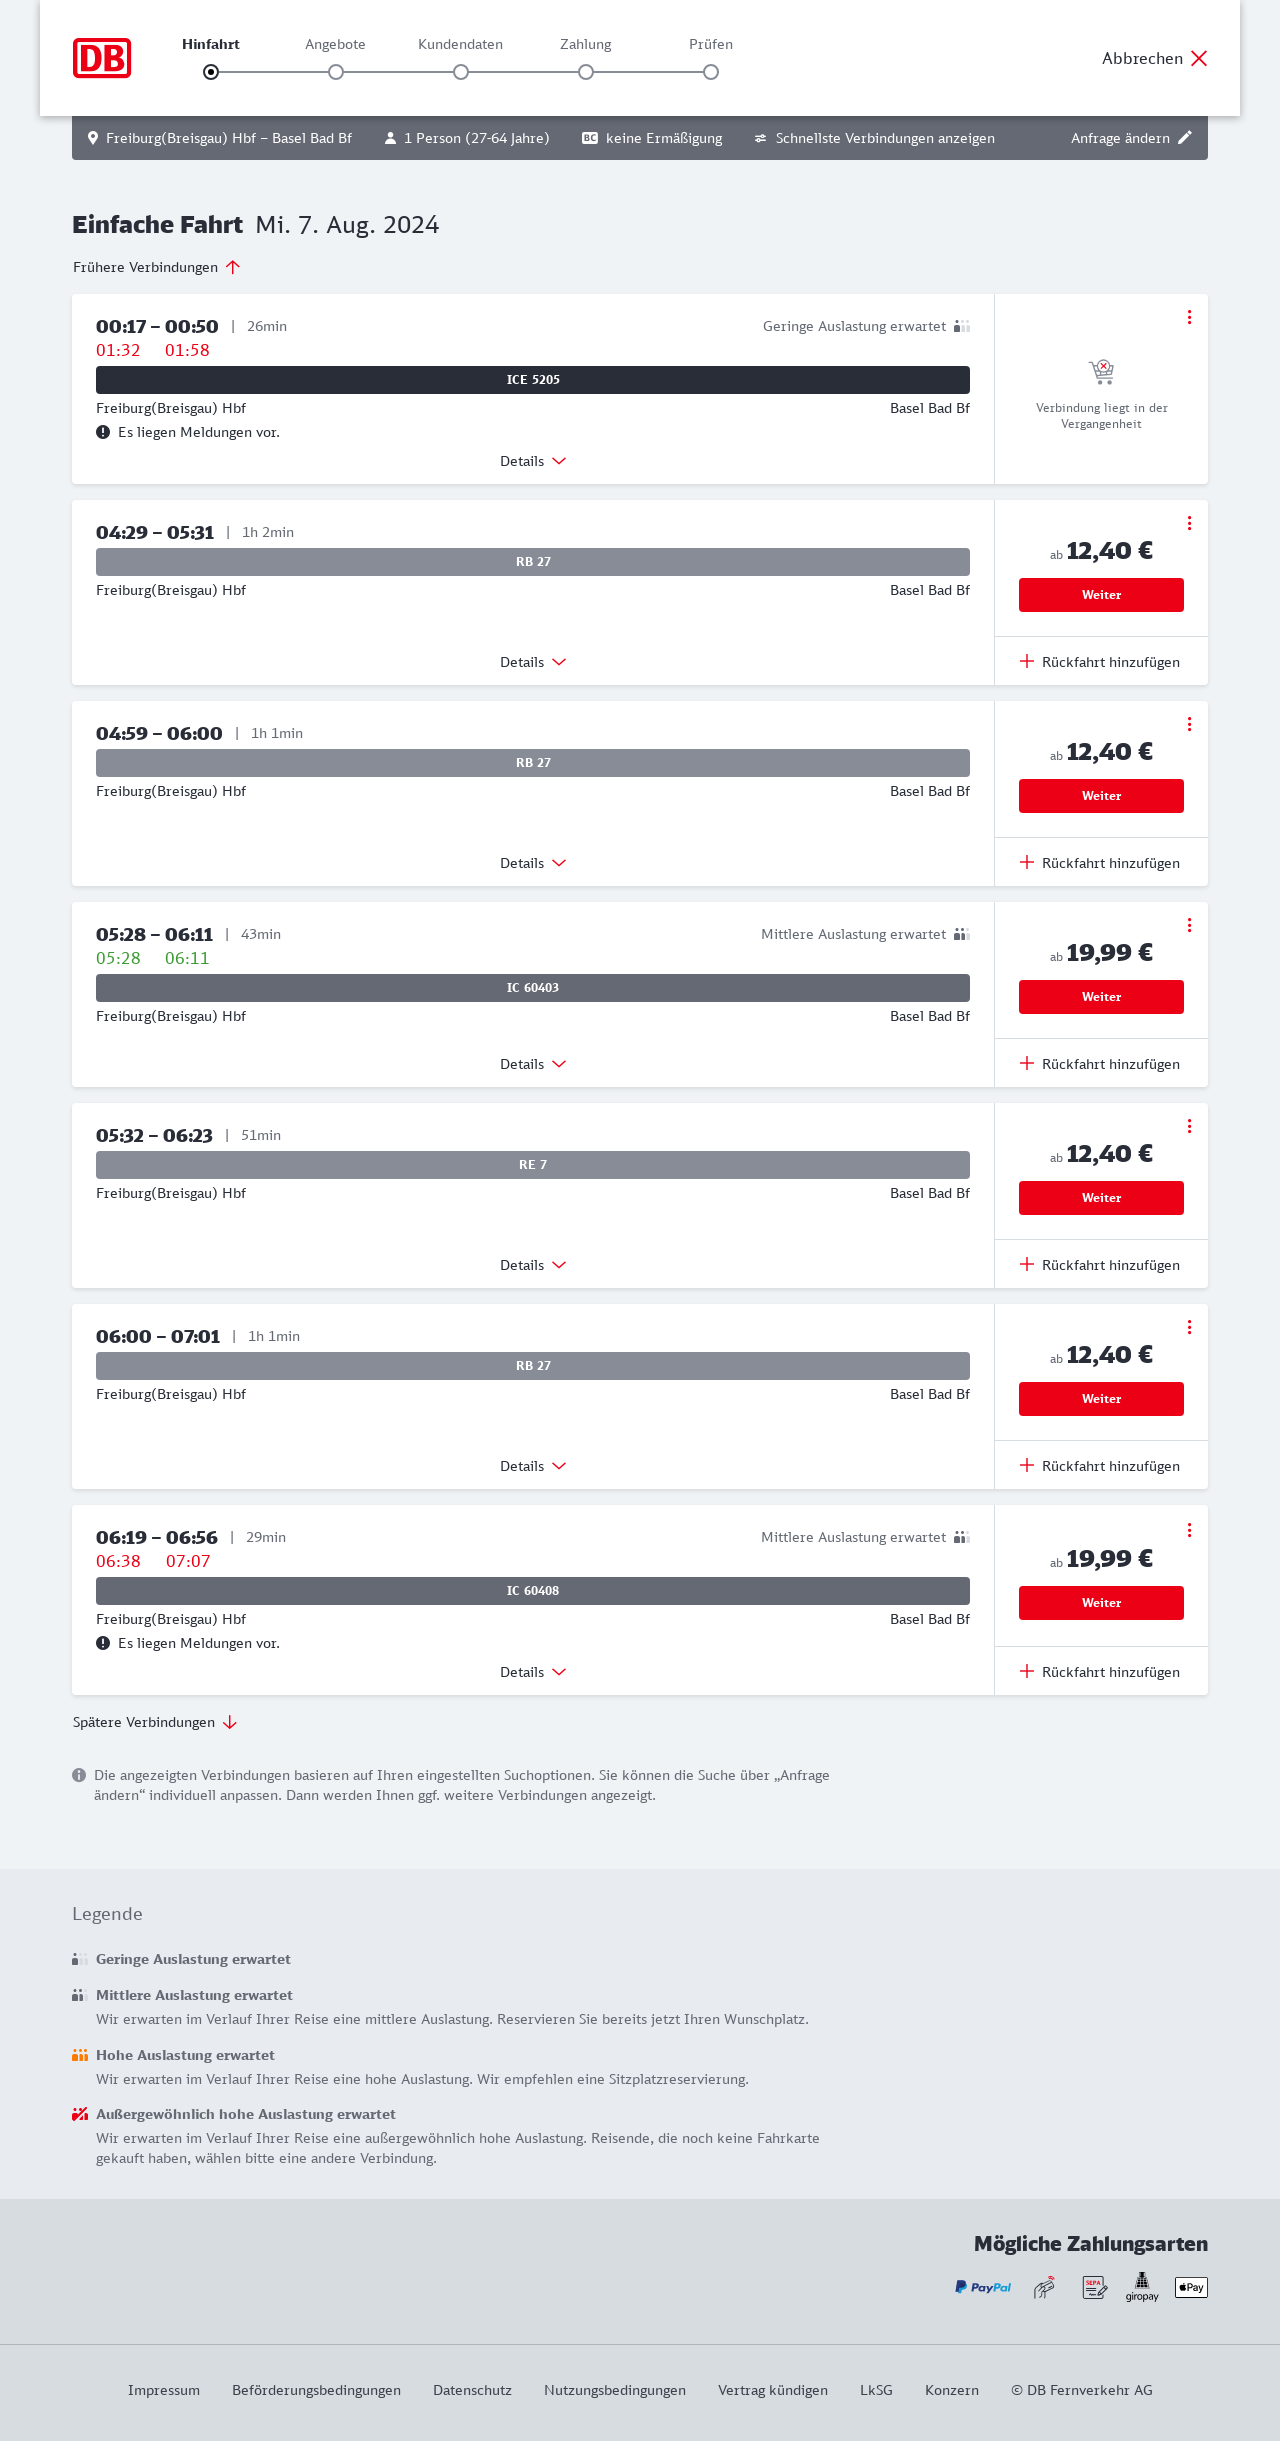The height and width of the screenshot is (2441, 1280).
Task: Click the warning icon under ICE 5205
Action: (103, 432)
